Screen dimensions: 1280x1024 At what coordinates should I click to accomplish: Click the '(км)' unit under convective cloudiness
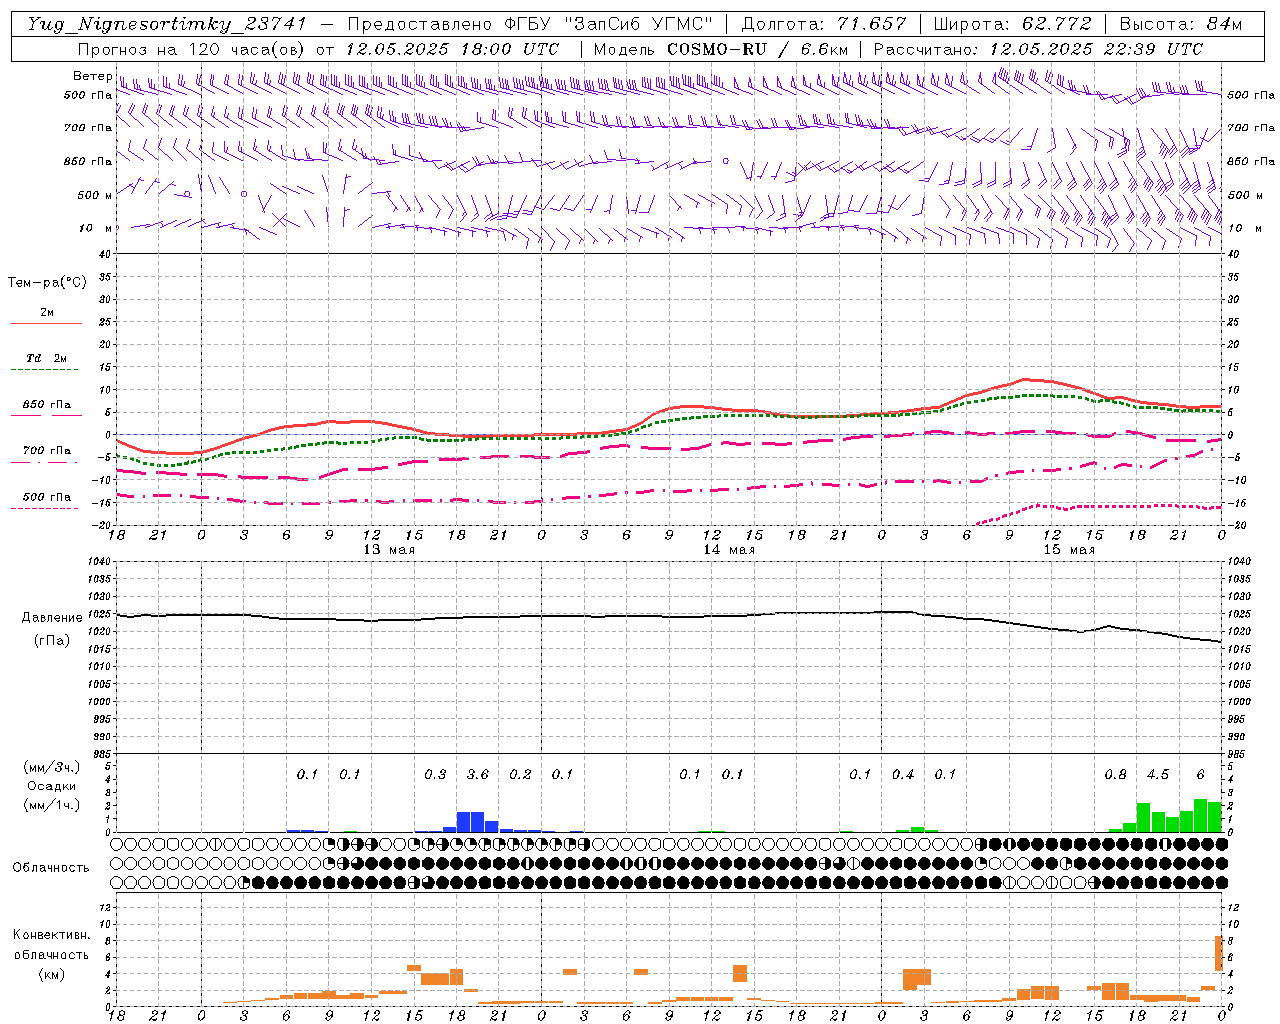coord(51,974)
